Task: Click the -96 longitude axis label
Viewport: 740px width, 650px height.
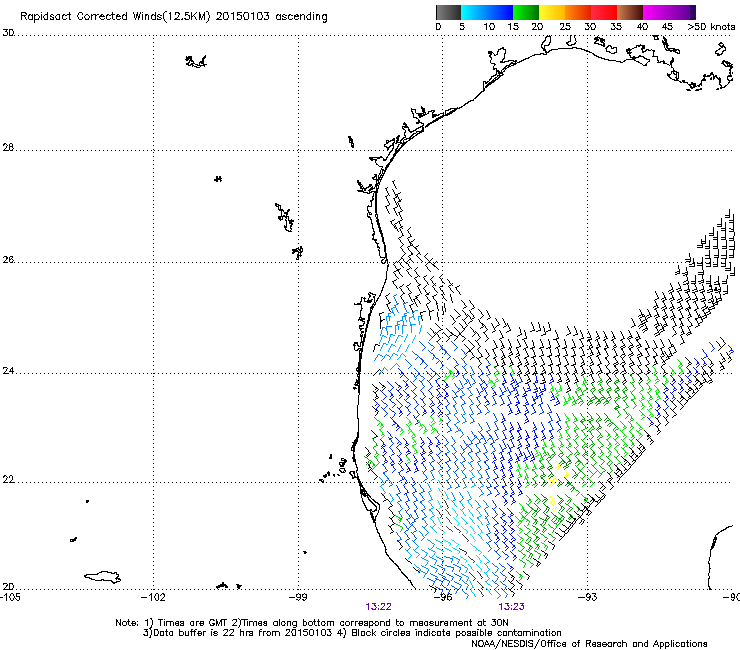Action: [442, 597]
